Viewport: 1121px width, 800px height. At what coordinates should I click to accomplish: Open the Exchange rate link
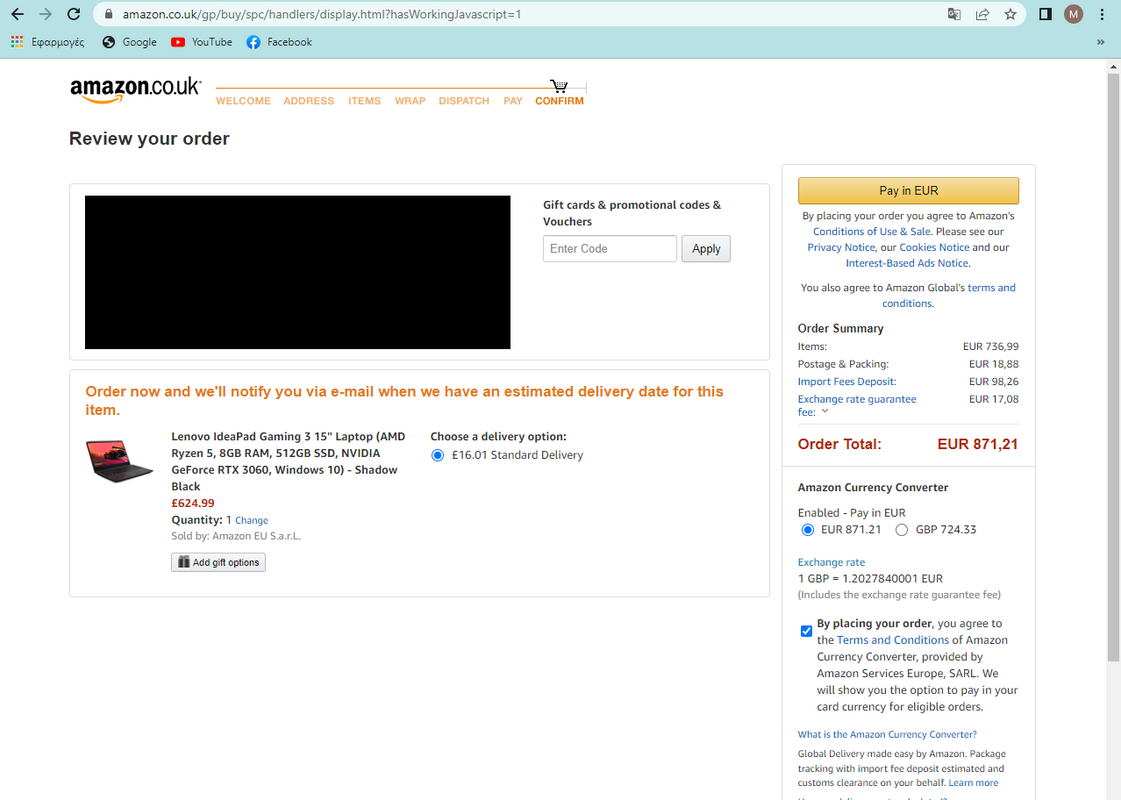(x=831, y=563)
